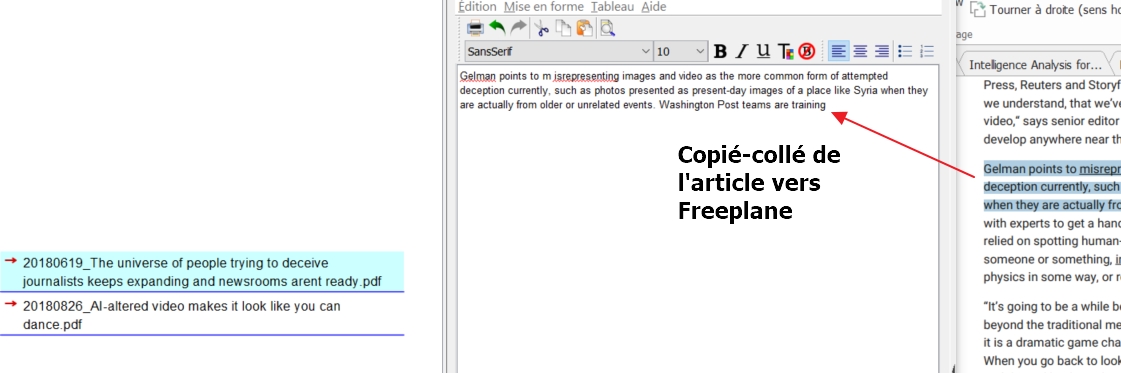Toggle italic formatting
Image resolution: width=1121 pixels, height=373 pixels.
point(742,51)
